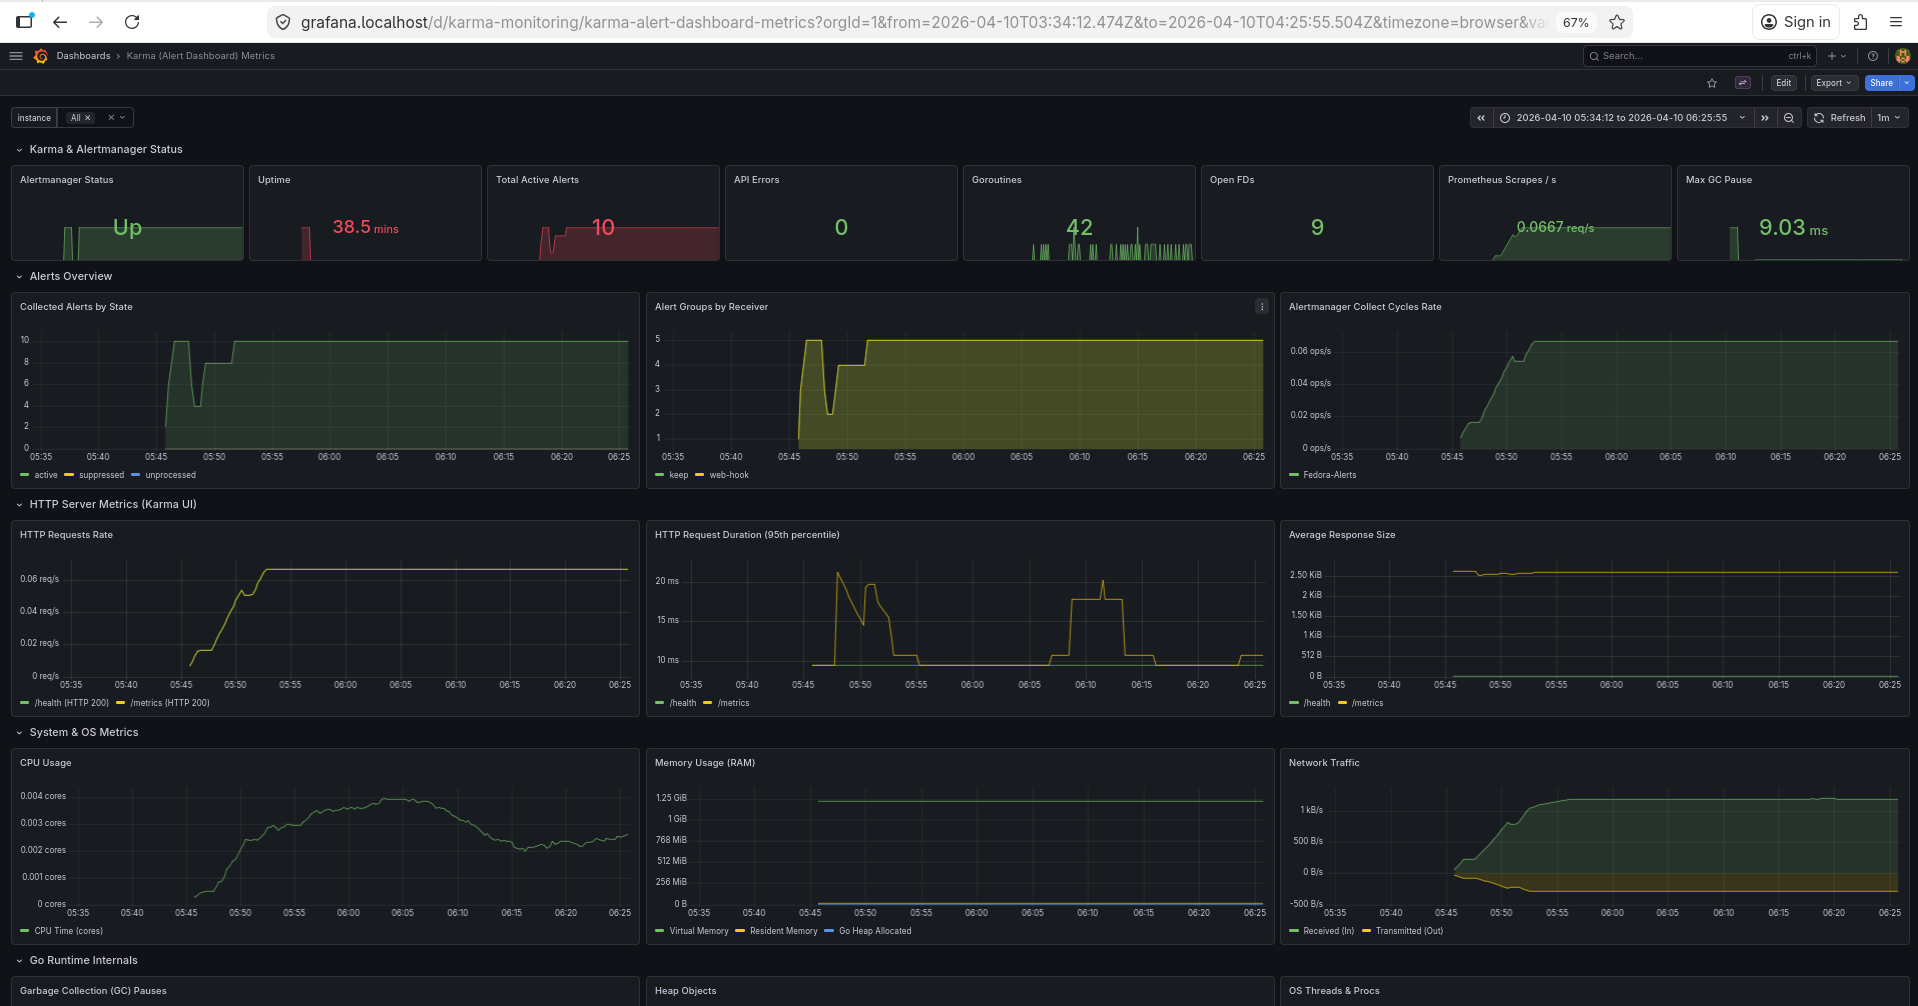Image resolution: width=1918 pixels, height=1006 pixels.
Task: Open the instance variable dropdown arrow
Action: [123, 118]
